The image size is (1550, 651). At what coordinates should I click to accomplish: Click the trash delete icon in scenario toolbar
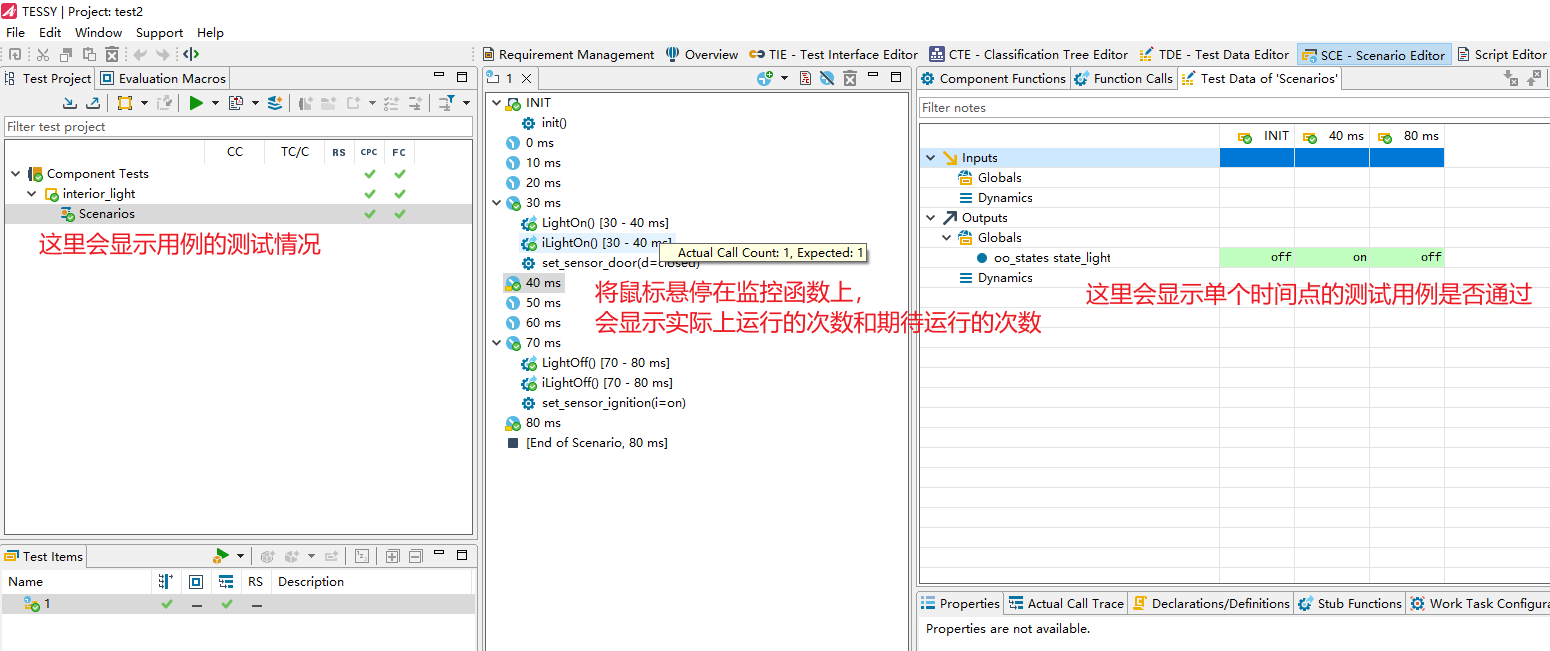pyautogui.click(x=849, y=78)
